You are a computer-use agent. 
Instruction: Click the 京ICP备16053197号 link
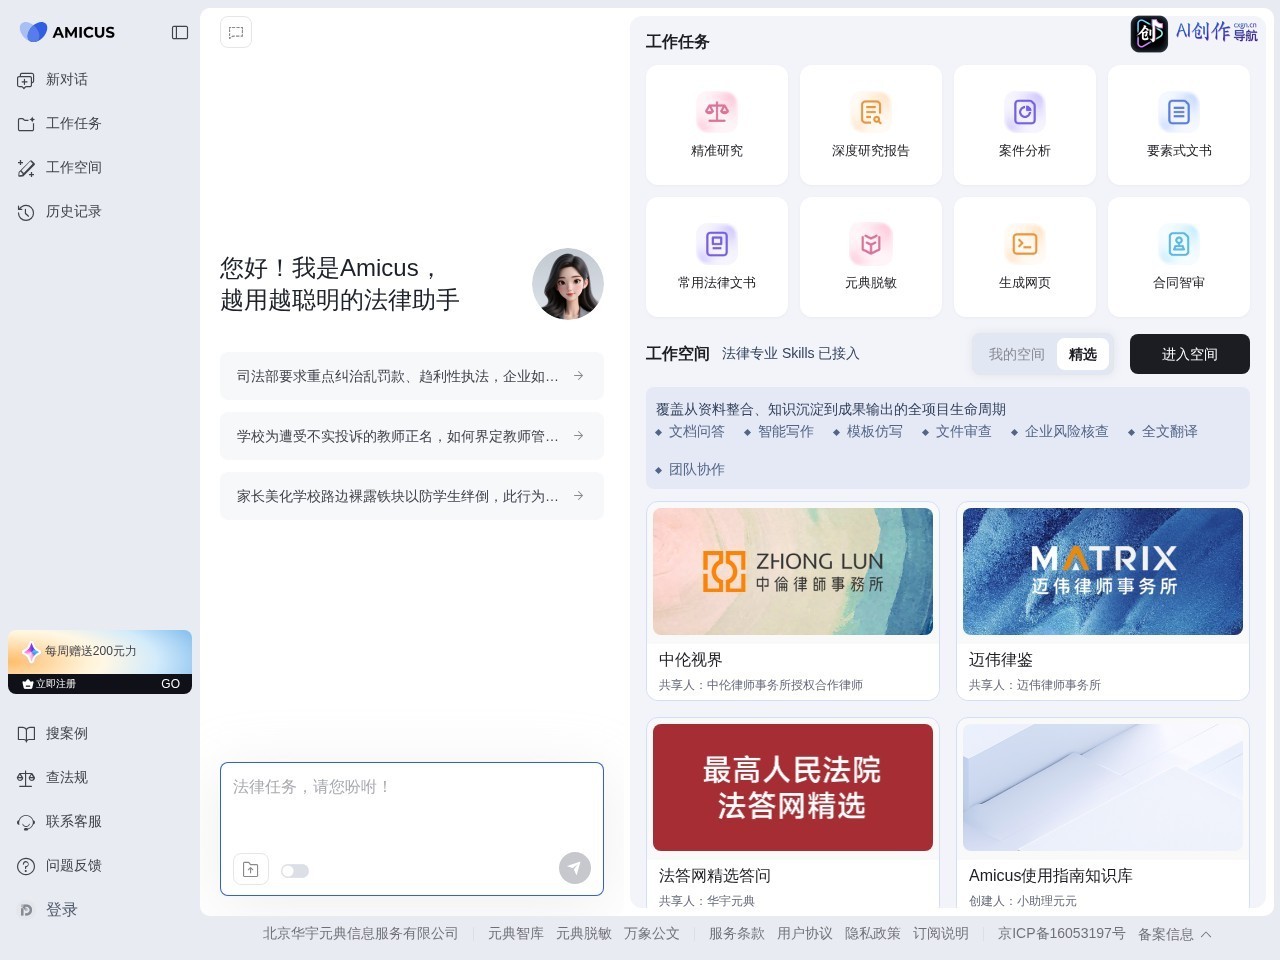coord(1062,933)
